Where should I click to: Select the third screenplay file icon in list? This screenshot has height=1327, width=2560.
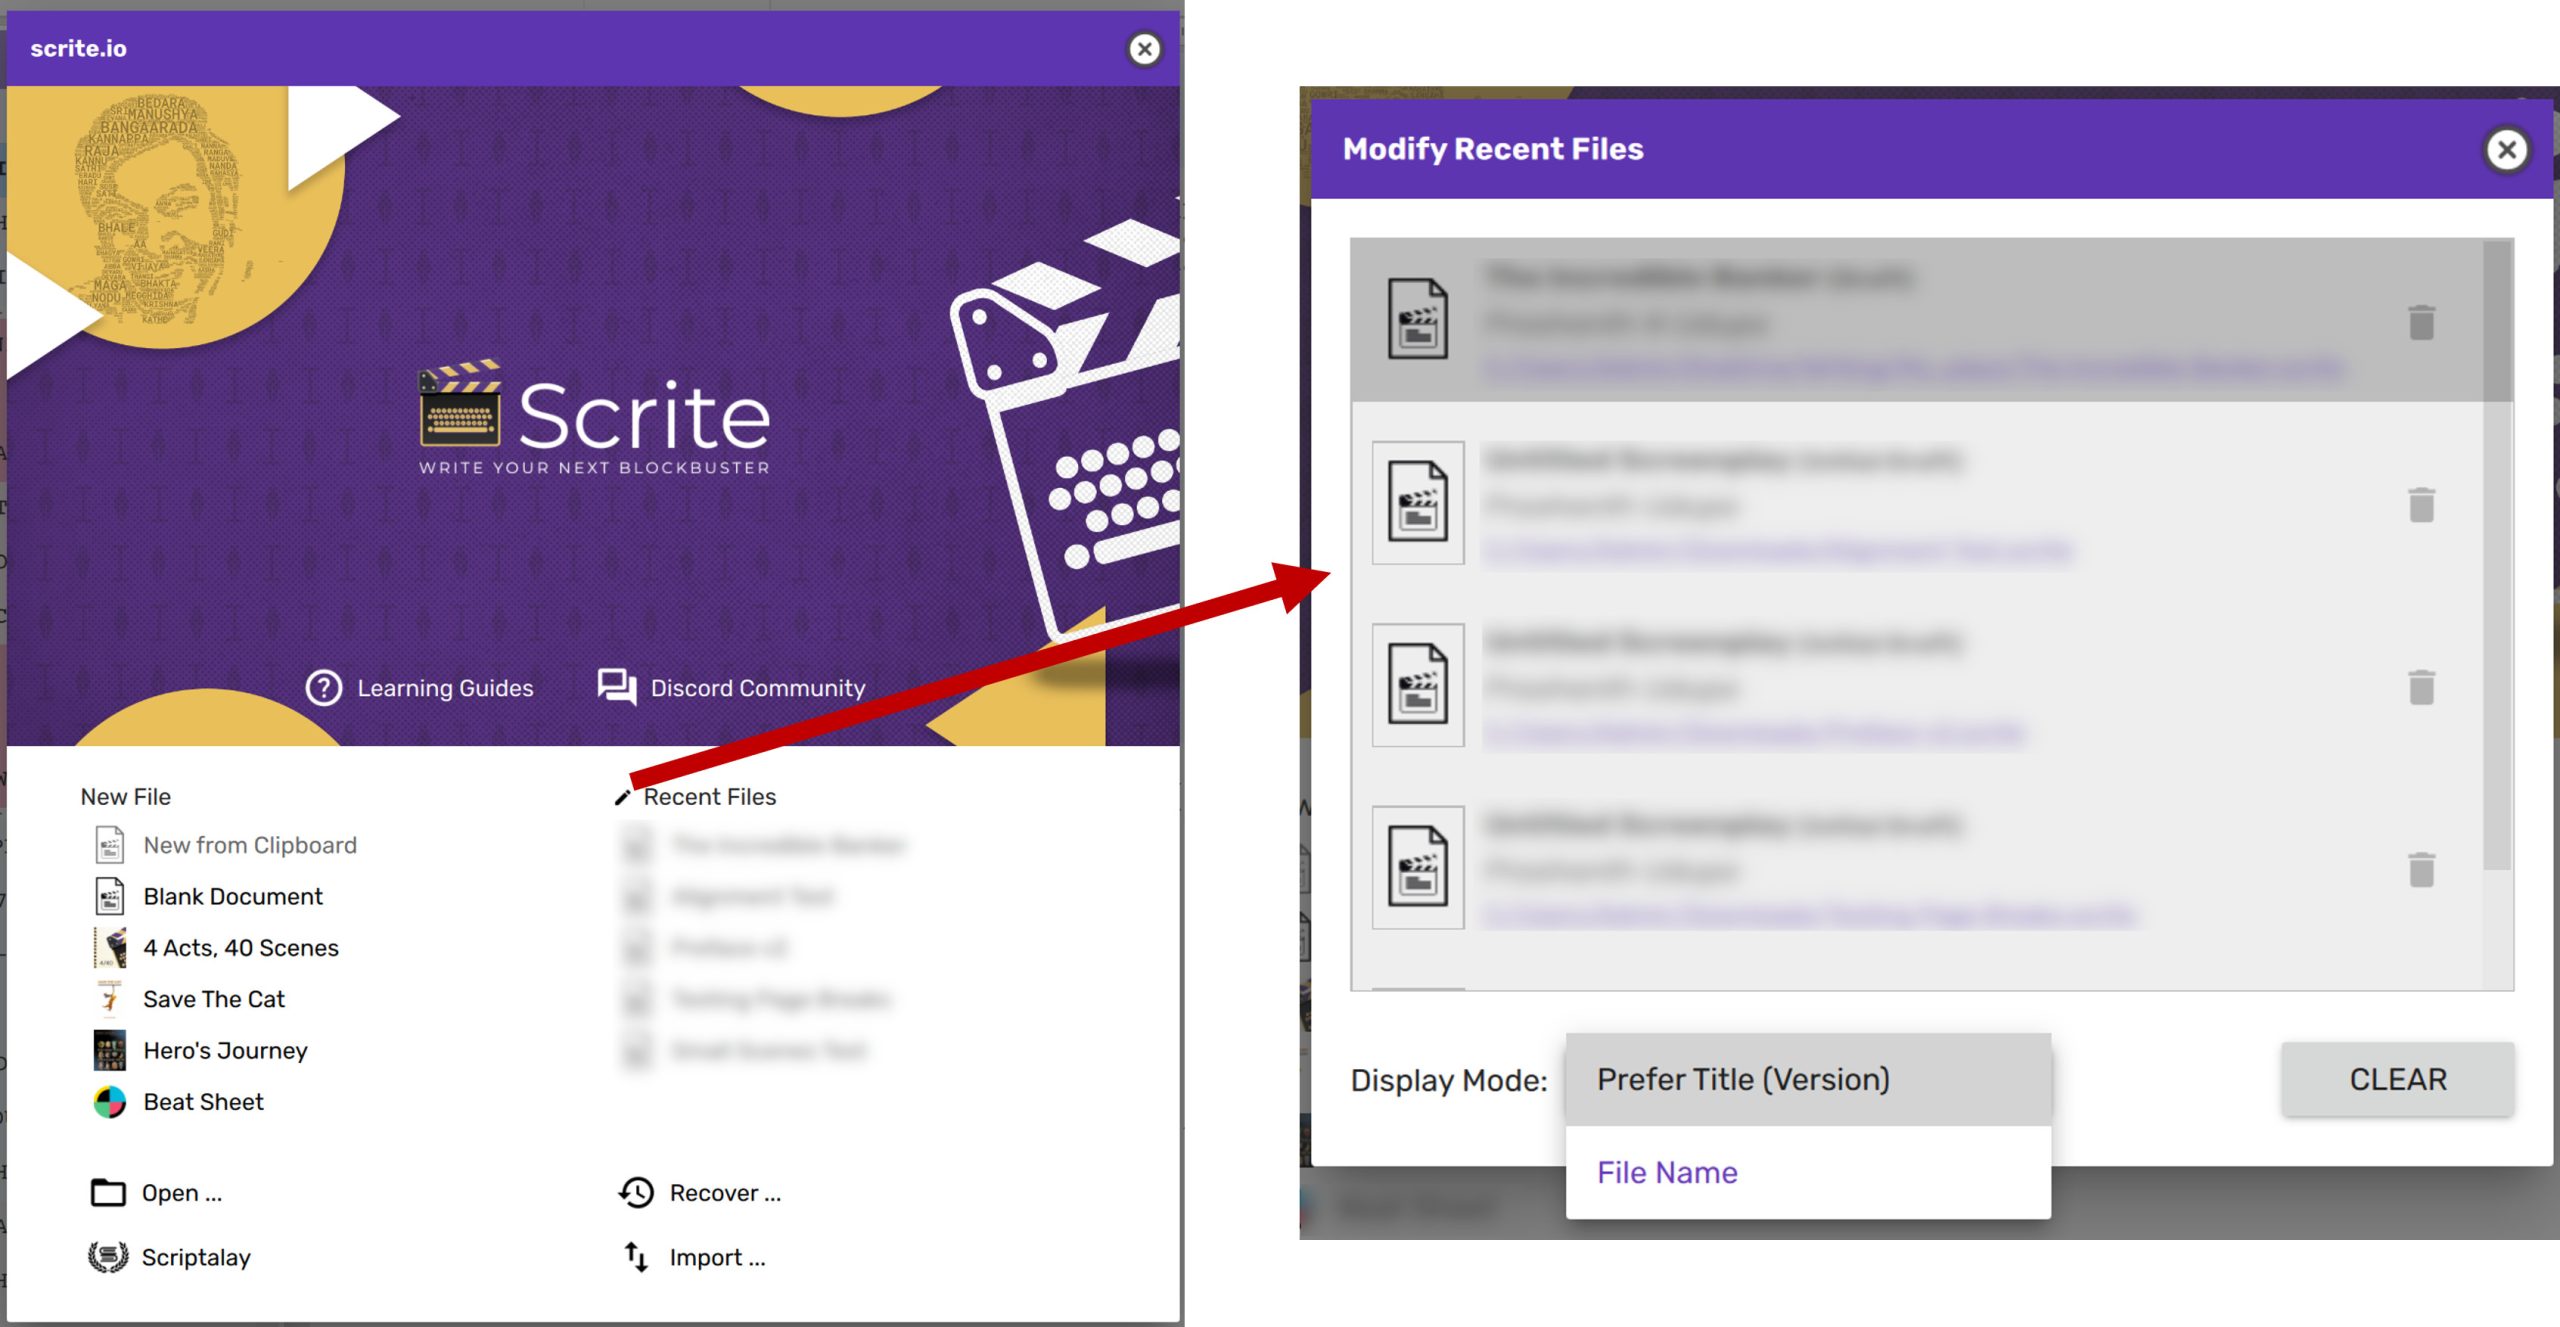coord(1418,685)
